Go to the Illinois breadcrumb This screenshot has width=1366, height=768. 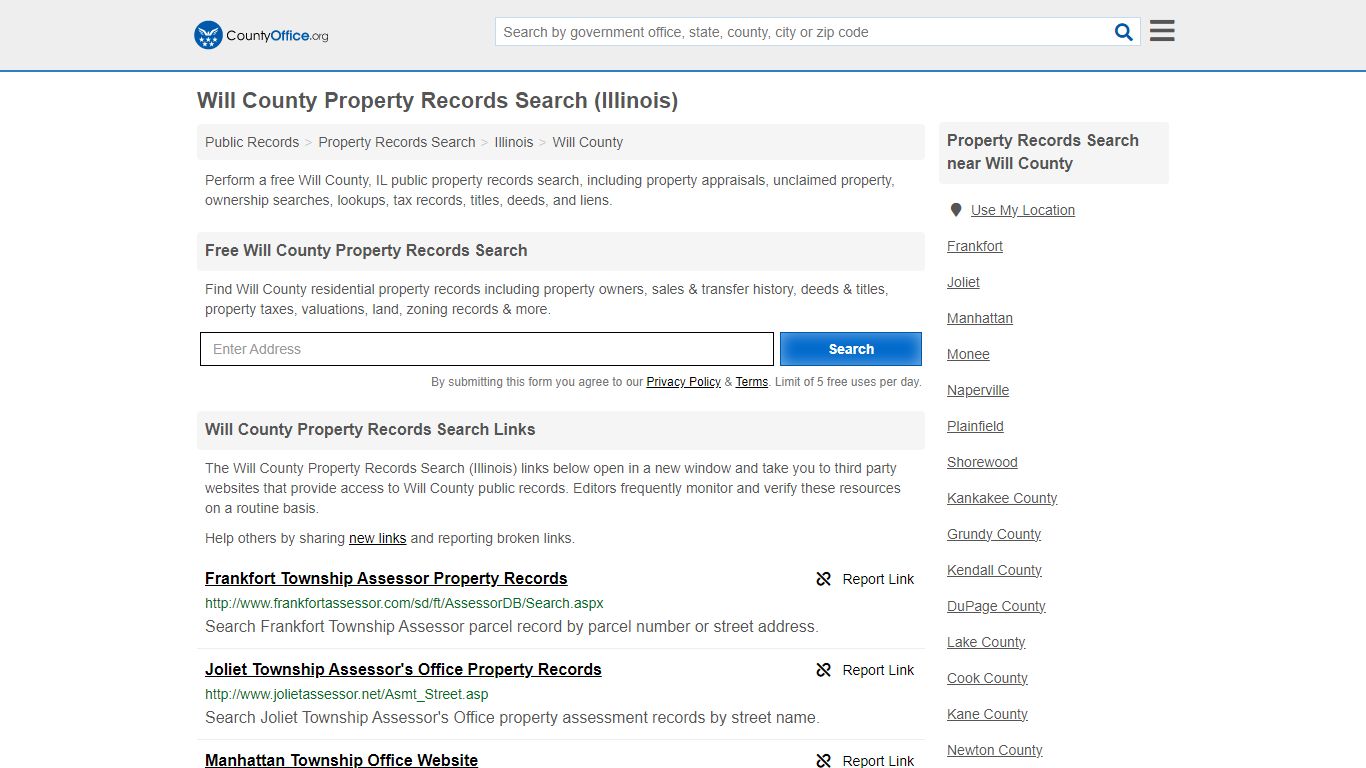point(514,142)
